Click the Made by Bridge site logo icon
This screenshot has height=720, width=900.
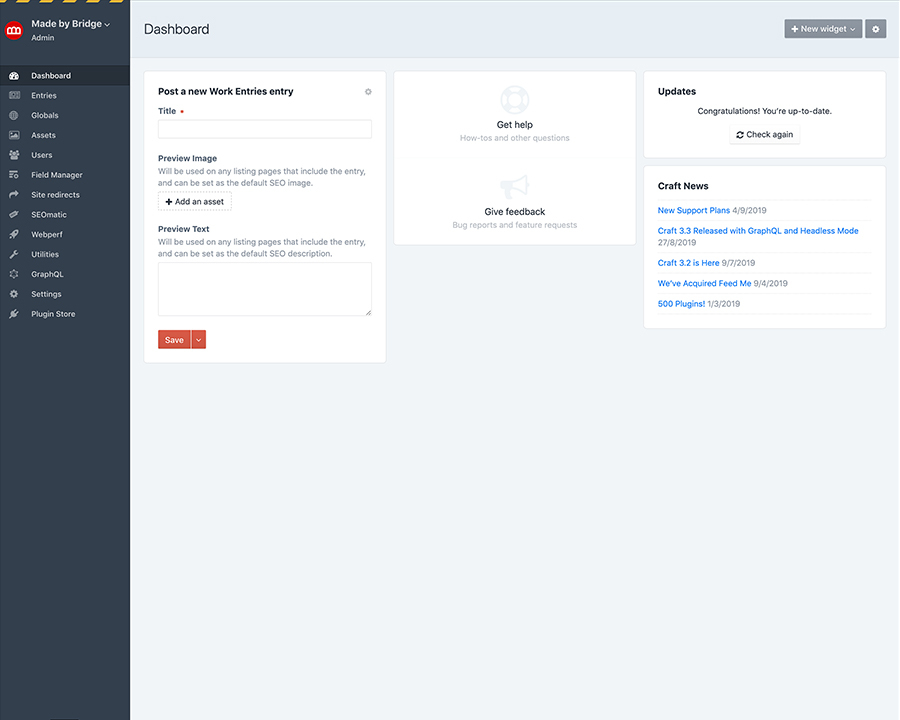pyautogui.click(x=14, y=30)
